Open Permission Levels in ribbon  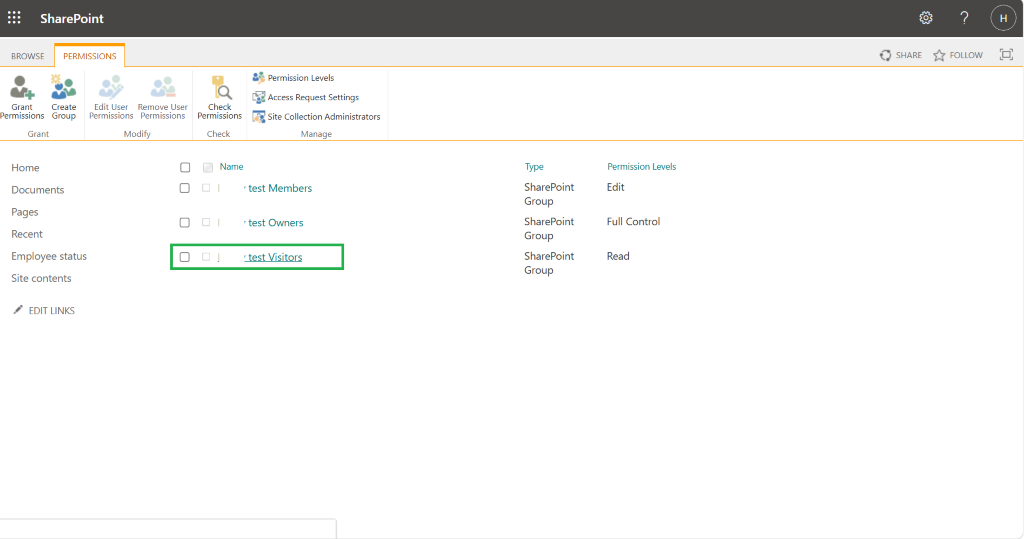pyautogui.click(x=293, y=78)
